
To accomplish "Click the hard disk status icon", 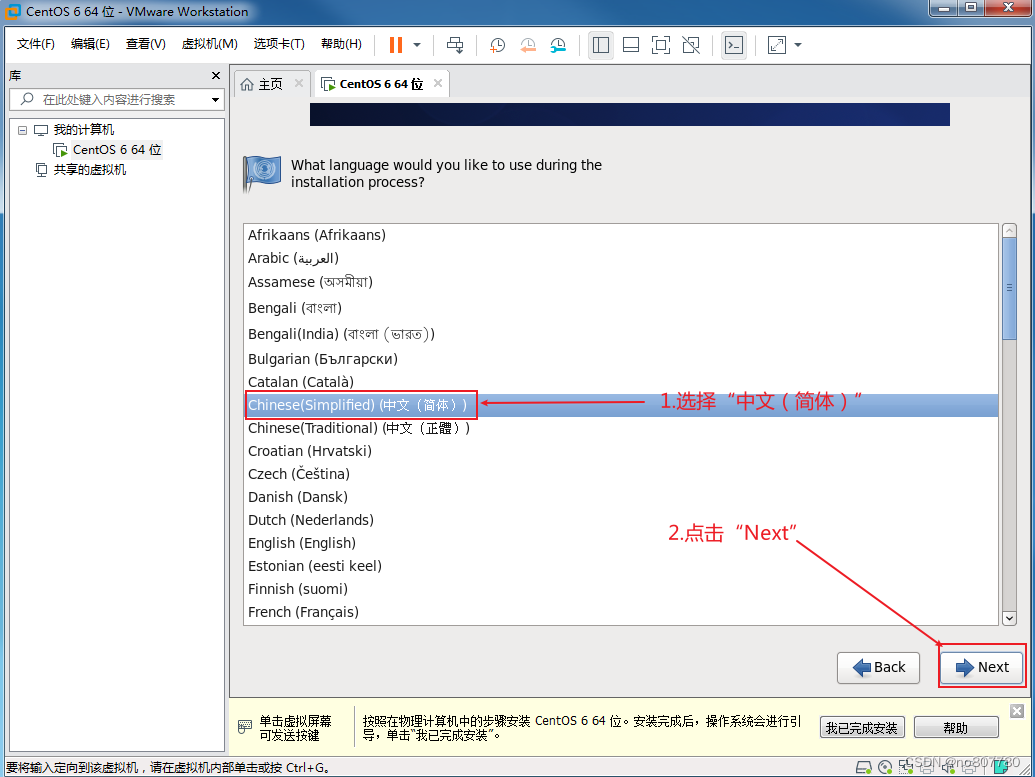I will (863, 767).
